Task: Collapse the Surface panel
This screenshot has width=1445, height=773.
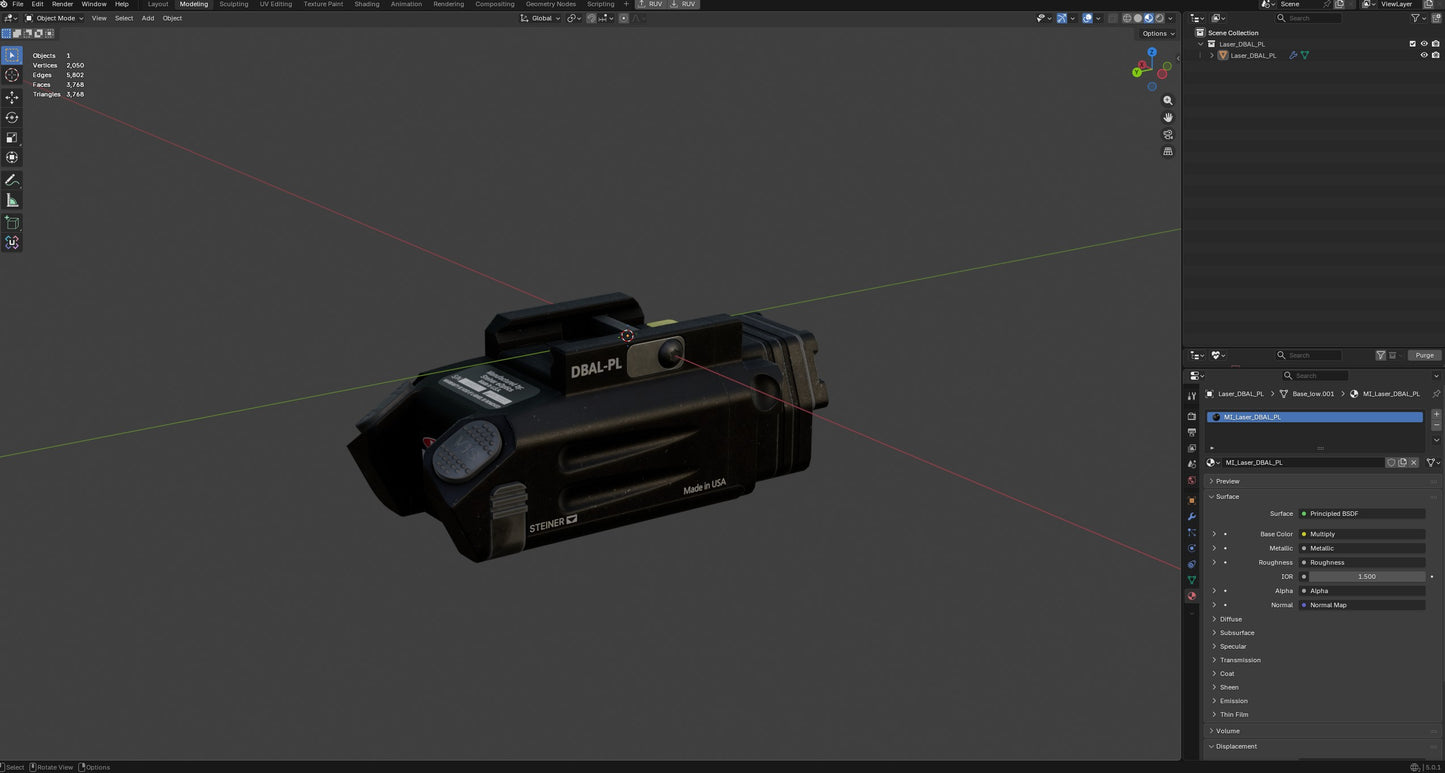Action: point(1227,497)
